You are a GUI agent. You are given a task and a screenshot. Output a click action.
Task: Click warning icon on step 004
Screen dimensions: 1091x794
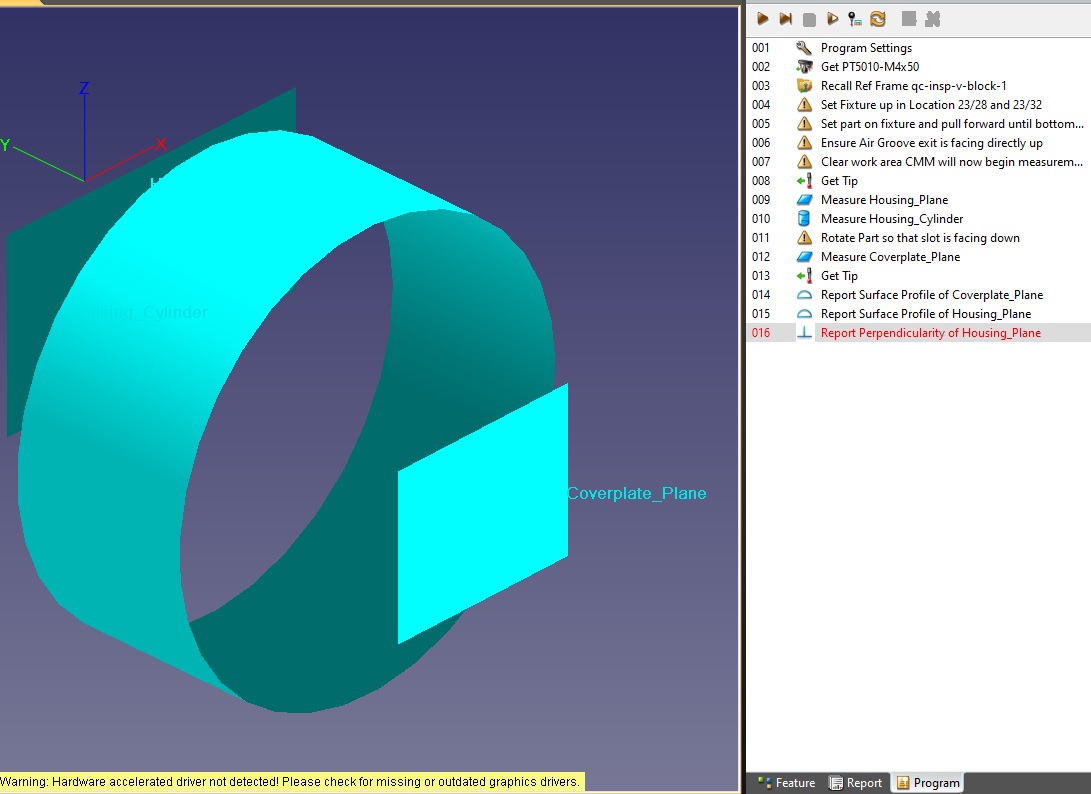tap(804, 104)
